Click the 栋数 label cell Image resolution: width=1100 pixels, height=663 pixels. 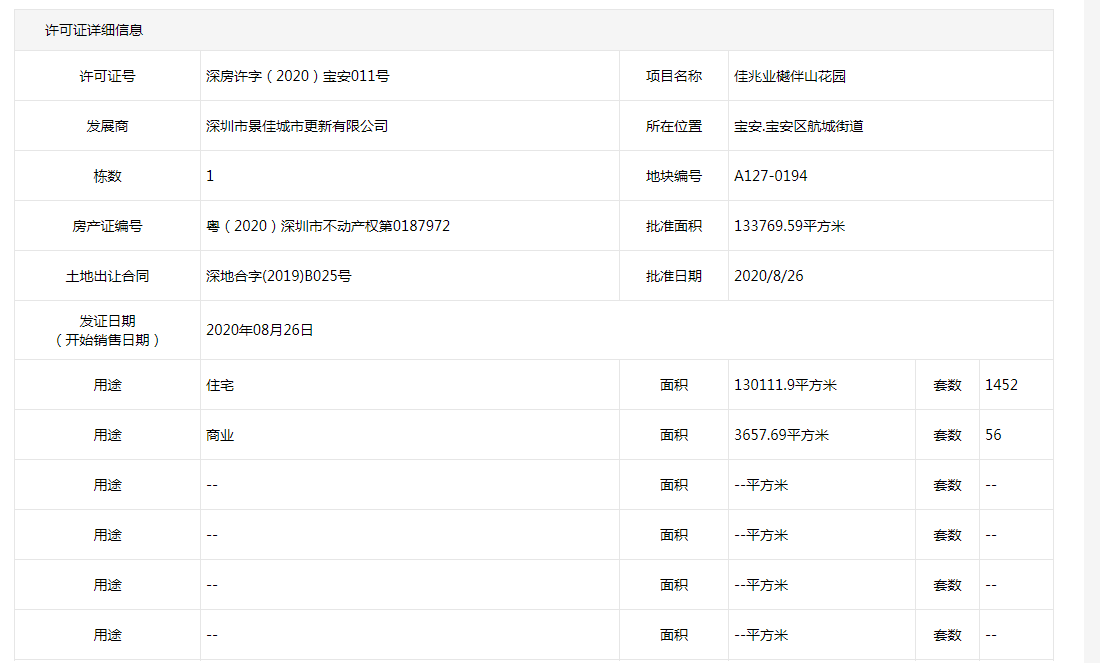click(107, 175)
